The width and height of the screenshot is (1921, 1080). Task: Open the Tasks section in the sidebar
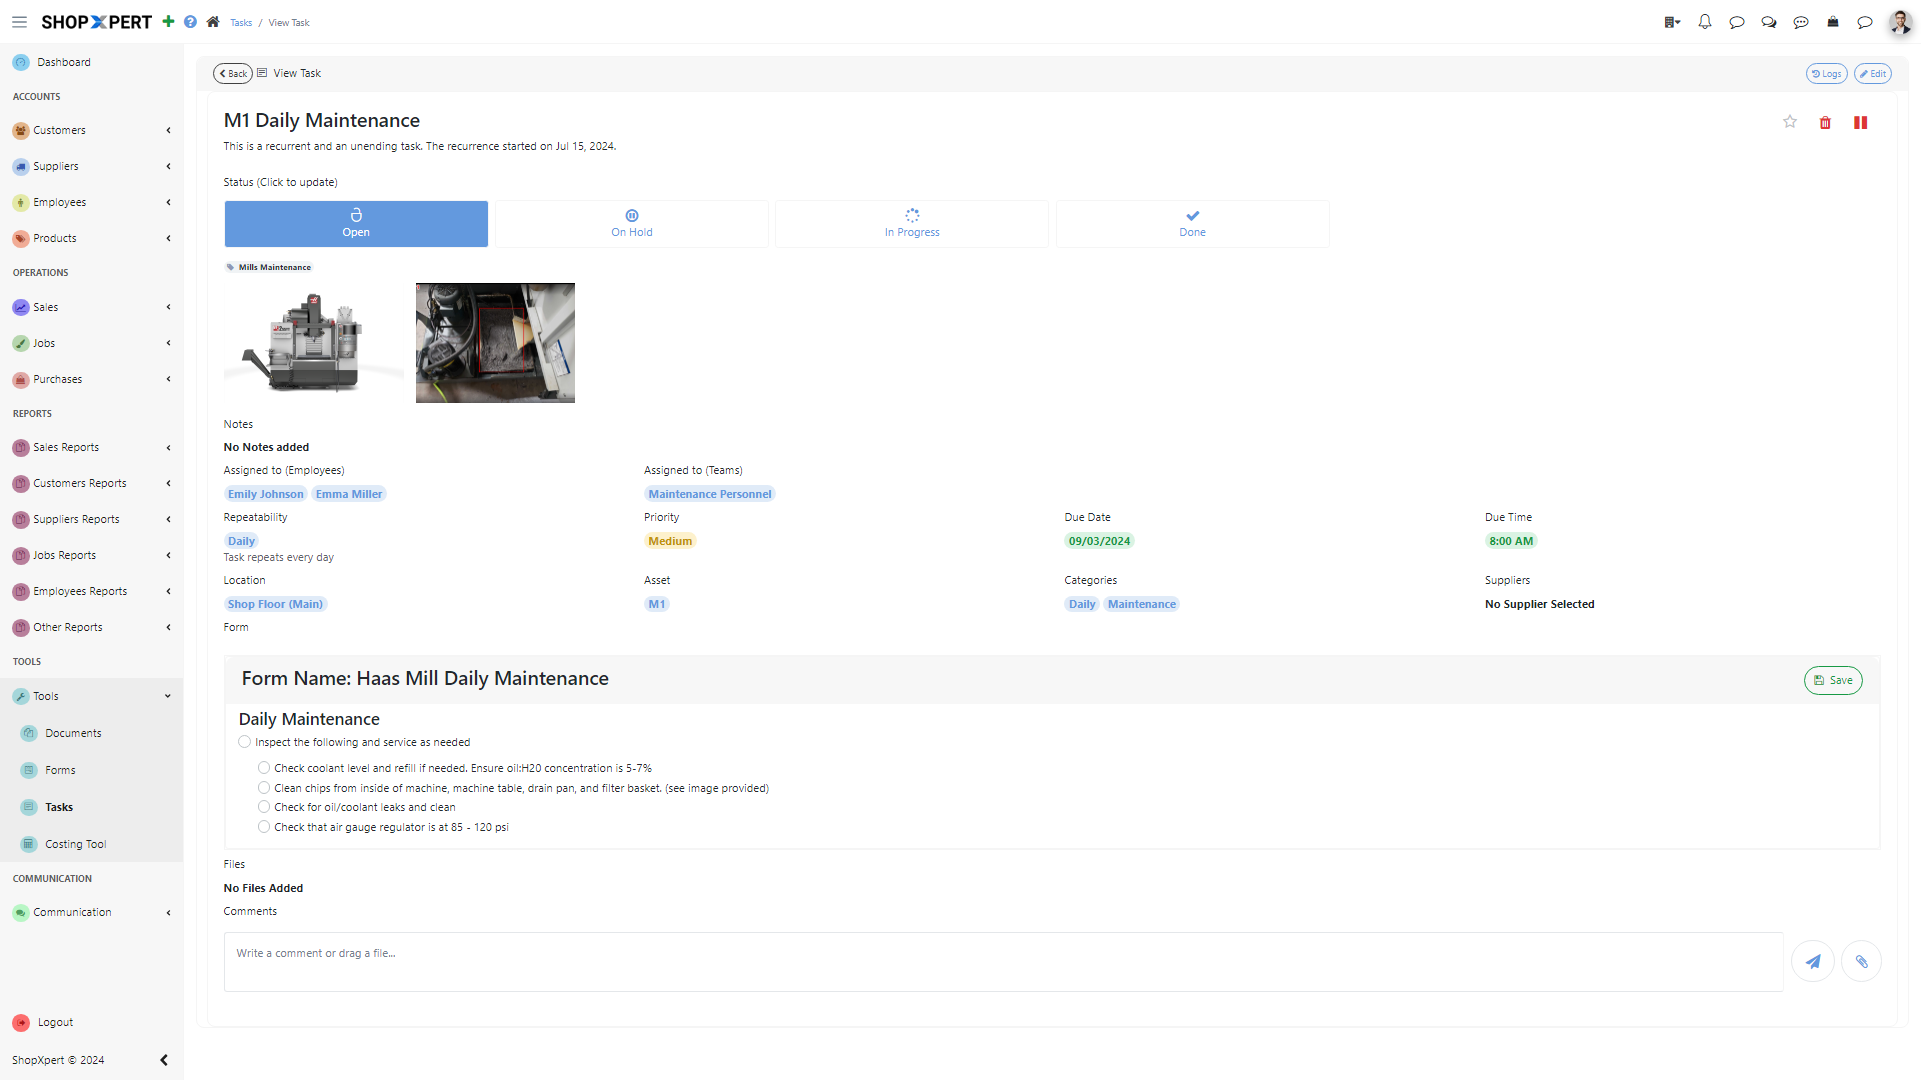59,807
